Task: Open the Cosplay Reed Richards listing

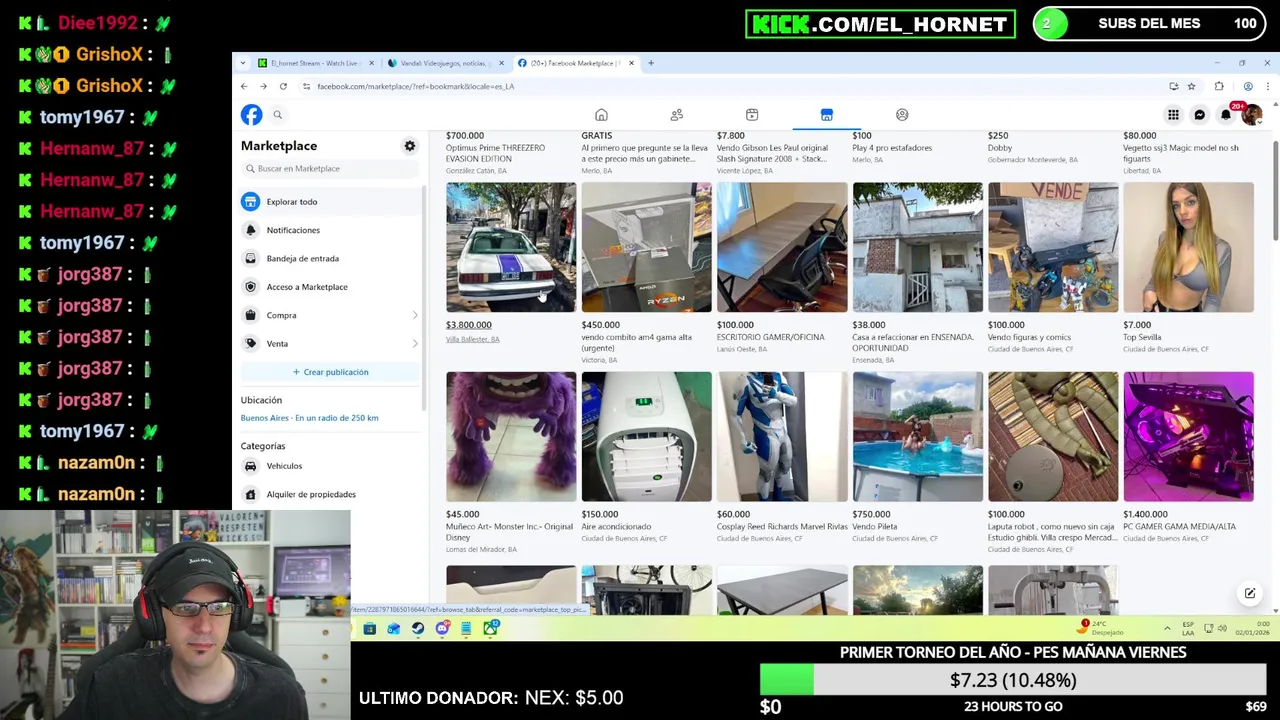Action: coord(782,437)
